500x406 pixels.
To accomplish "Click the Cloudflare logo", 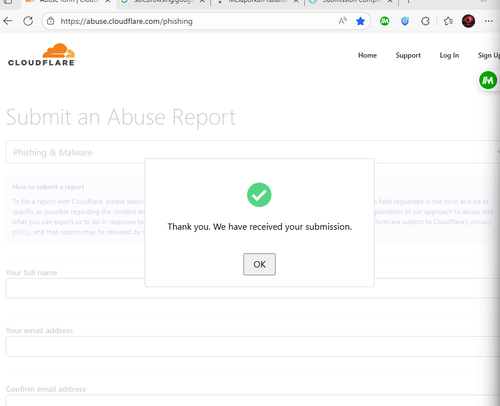I will pos(42,55).
